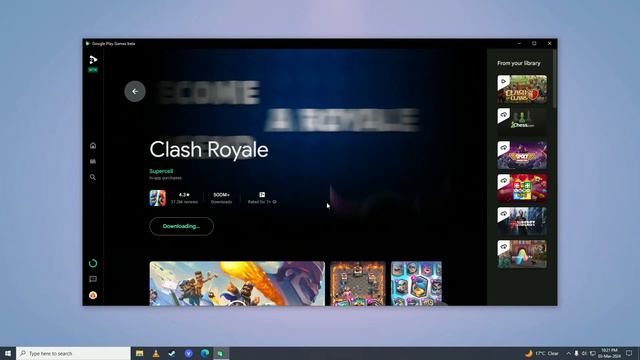The image size is (640, 360).
Task: Open the Ludo board library game
Action: pyautogui.click(x=522, y=188)
